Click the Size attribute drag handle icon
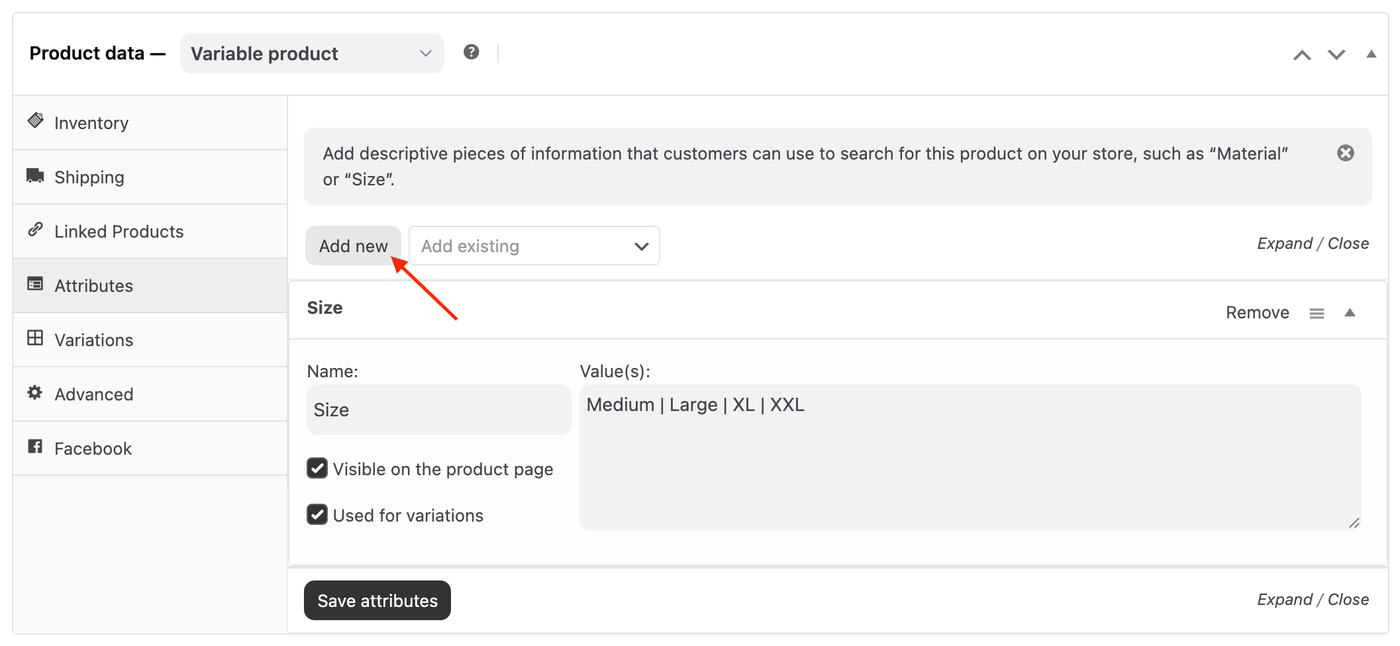The image size is (1400, 646). 1317,313
